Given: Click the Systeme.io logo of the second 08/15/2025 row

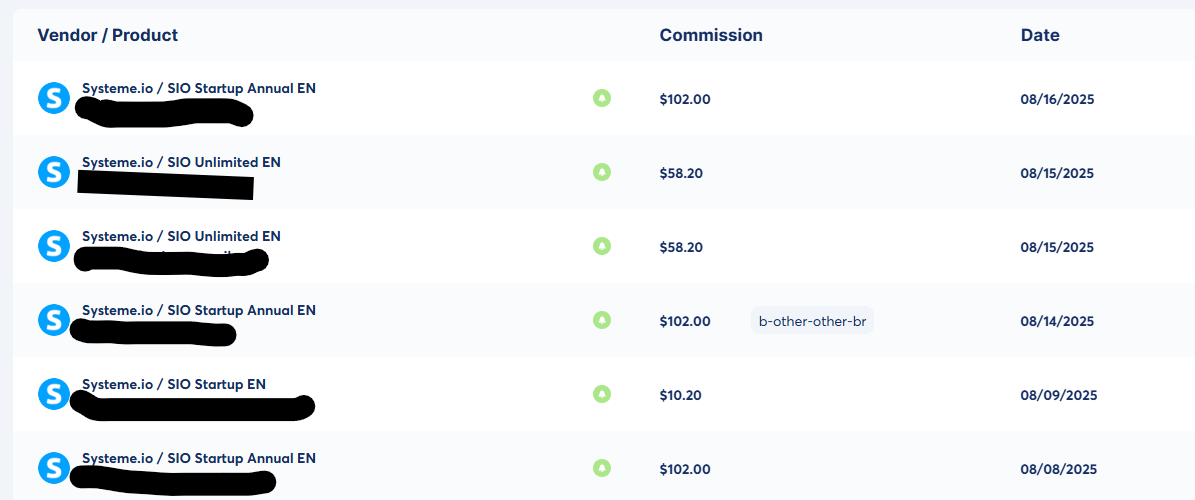Looking at the screenshot, I should tap(54, 246).
